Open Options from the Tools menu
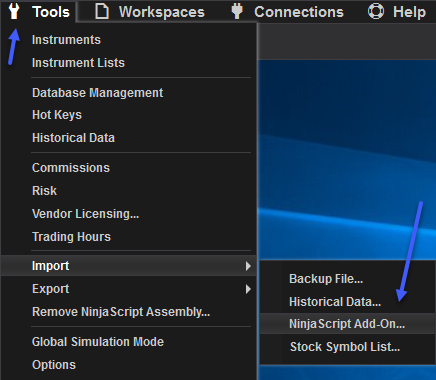 (x=54, y=365)
